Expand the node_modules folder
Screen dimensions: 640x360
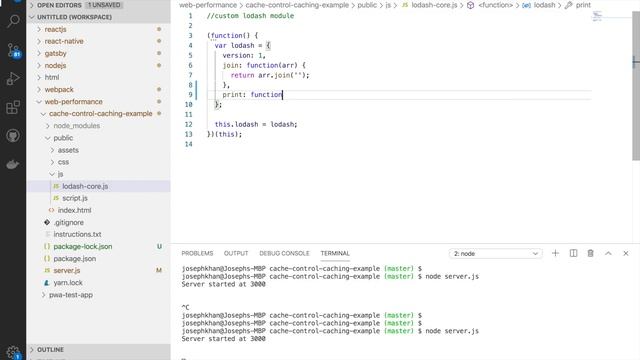click(x=77, y=126)
